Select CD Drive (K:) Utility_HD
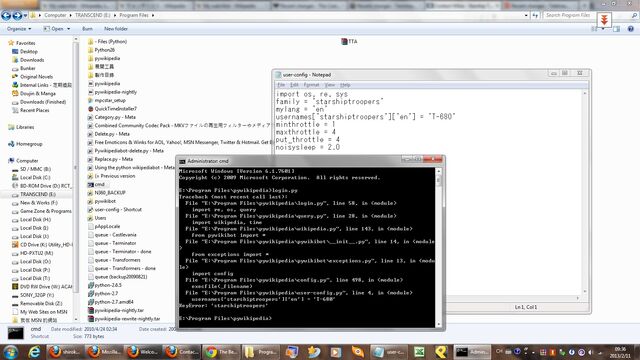Viewport: 640px width, 360px height. click(42, 244)
